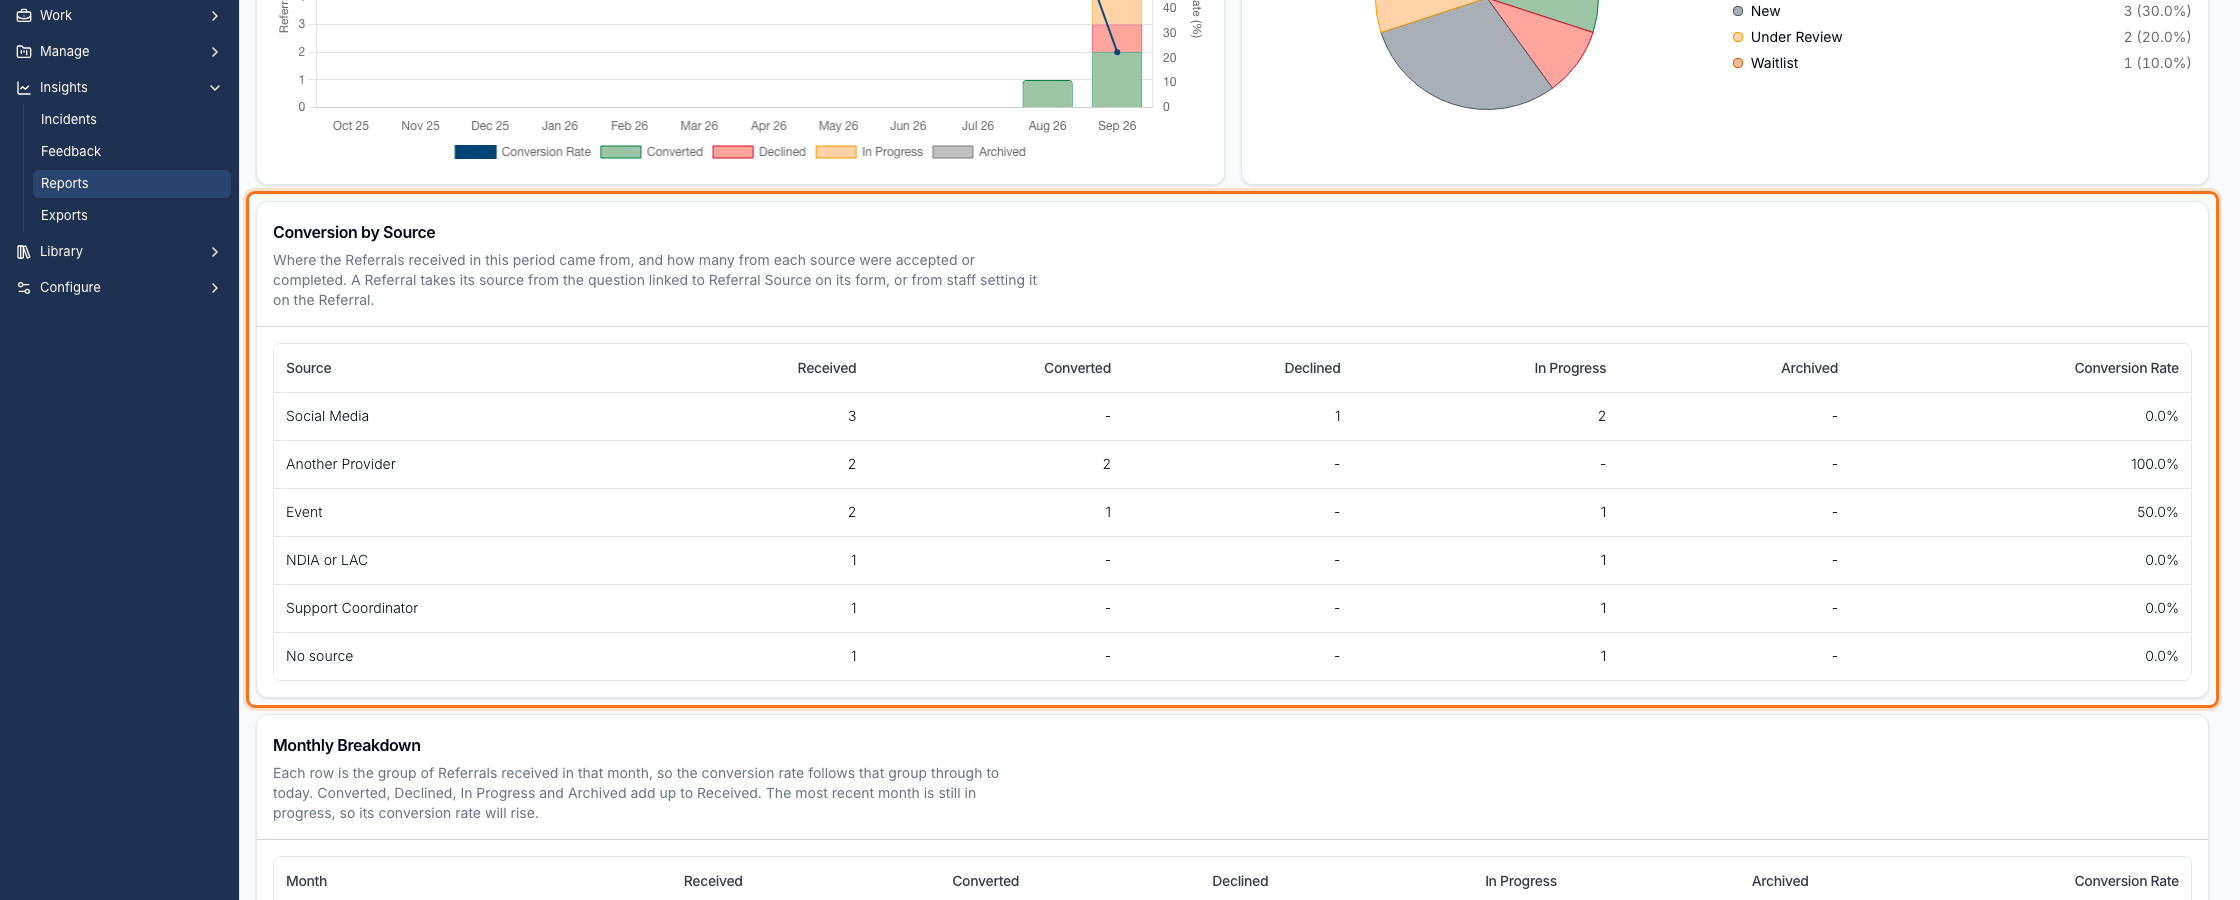Image resolution: width=2240 pixels, height=900 pixels.
Task: Select the NDIA or LAC row label
Action: tap(327, 560)
